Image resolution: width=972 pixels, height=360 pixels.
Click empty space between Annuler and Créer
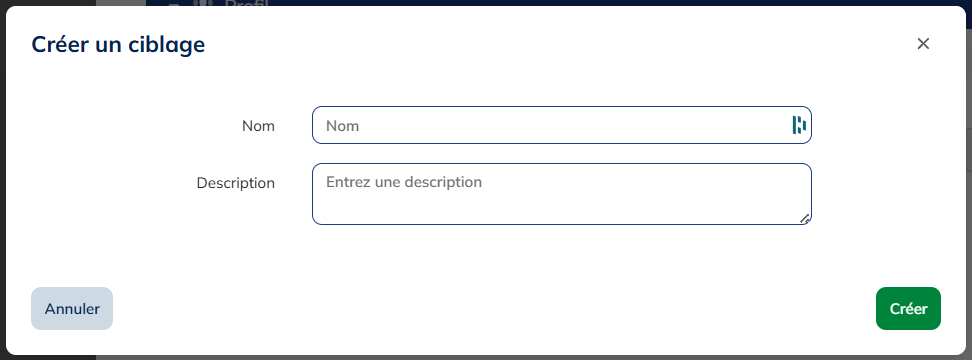pyautogui.click(x=496, y=309)
